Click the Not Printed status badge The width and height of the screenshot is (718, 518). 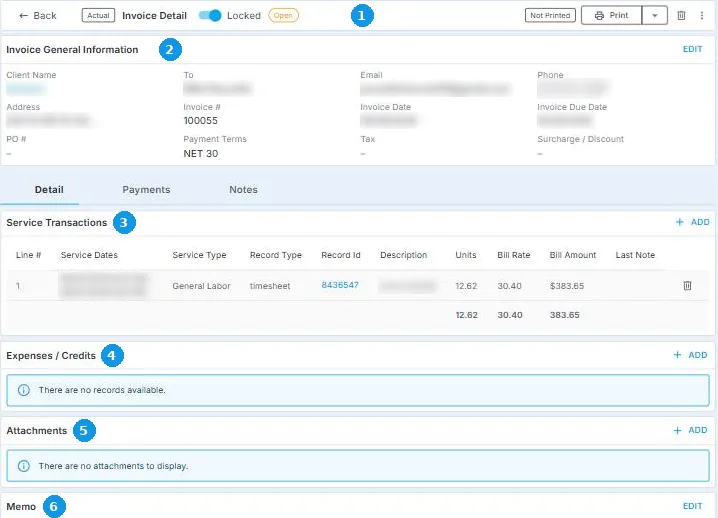(x=550, y=16)
